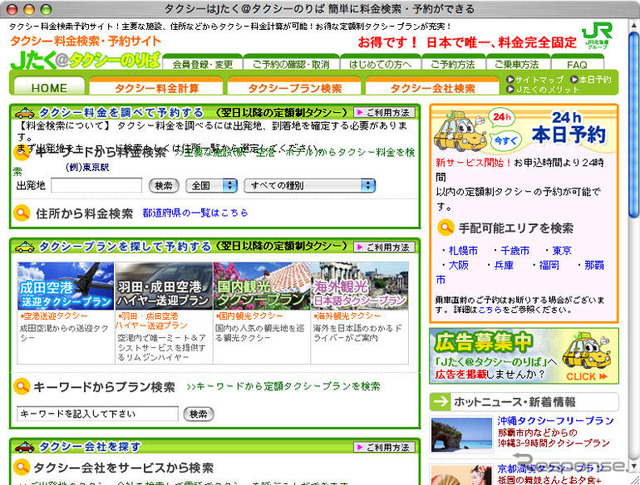The height and width of the screenshot is (485, 640).
Task: Click the 24h speech bubble icon
Action: [502, 117]
